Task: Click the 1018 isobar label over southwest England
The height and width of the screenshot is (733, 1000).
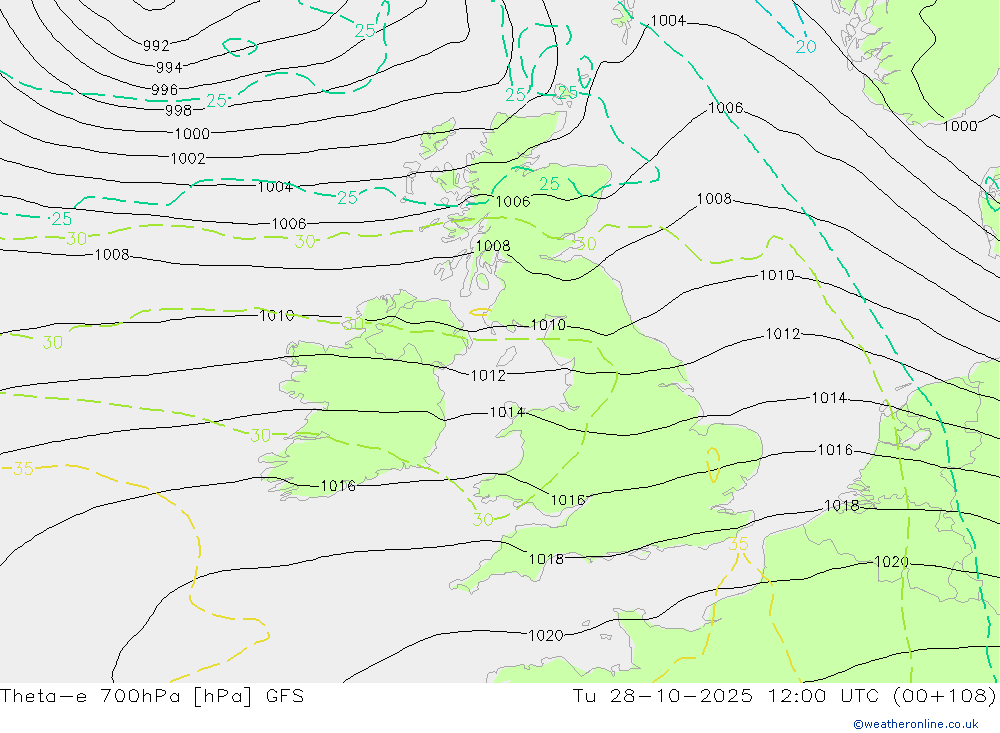Action: point(547,559)
